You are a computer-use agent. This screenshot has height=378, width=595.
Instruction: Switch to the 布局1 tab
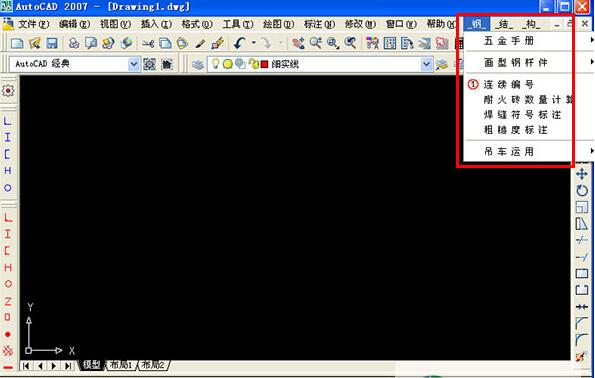(121, 365)
